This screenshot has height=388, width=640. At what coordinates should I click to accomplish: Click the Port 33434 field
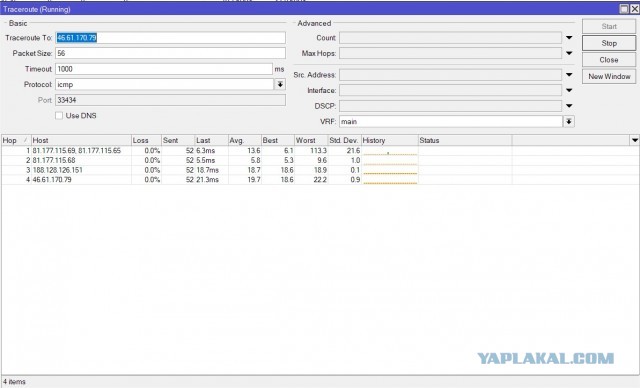[170, 100]
